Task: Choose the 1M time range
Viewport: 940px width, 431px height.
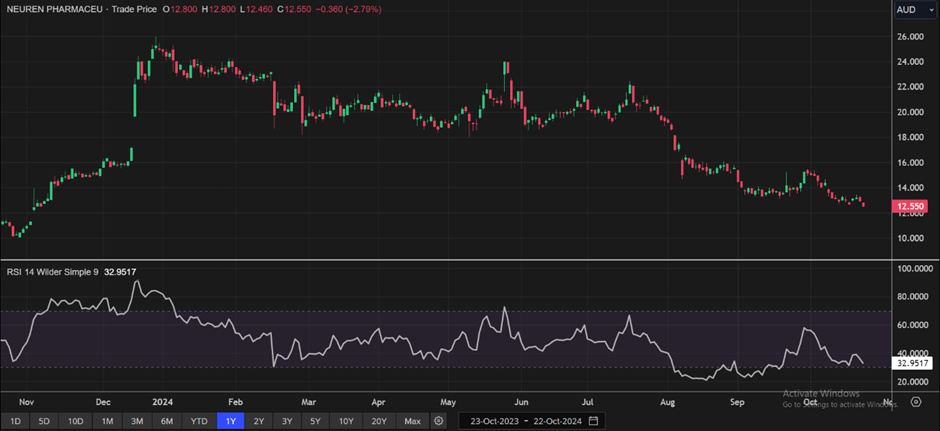Action: (108, 421)
